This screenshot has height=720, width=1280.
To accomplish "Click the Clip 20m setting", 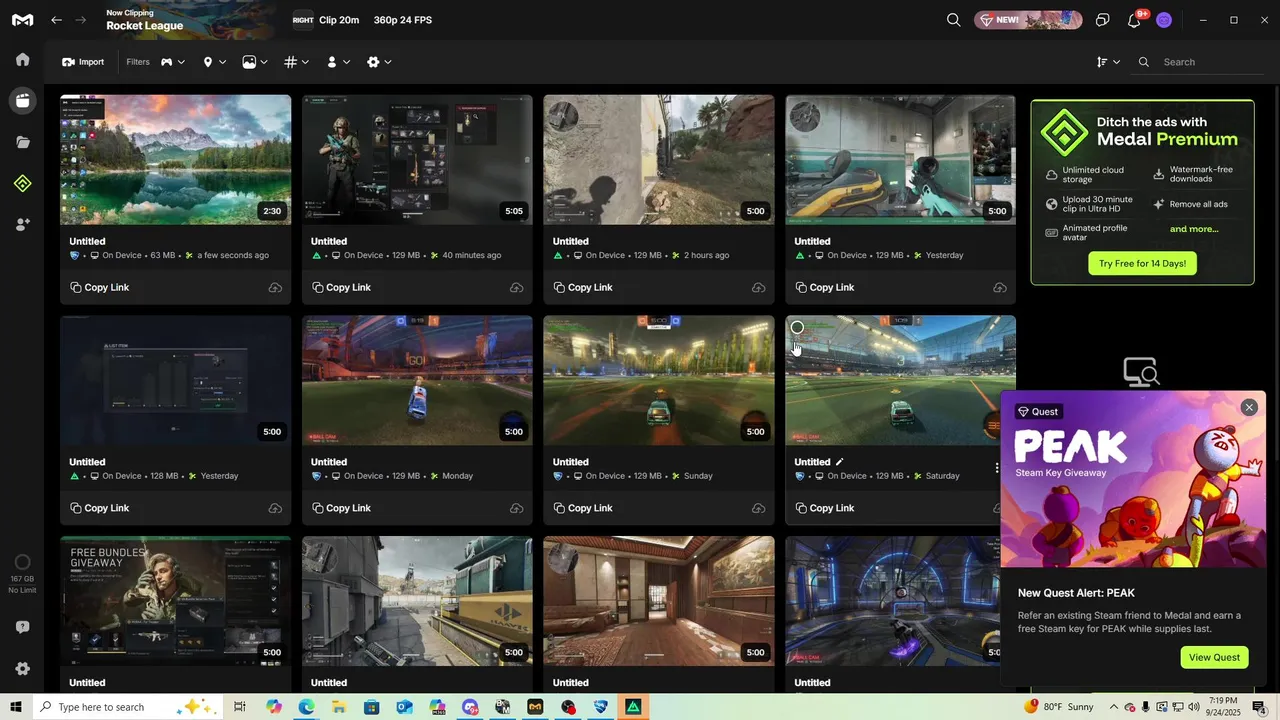I will pos(339,20).
